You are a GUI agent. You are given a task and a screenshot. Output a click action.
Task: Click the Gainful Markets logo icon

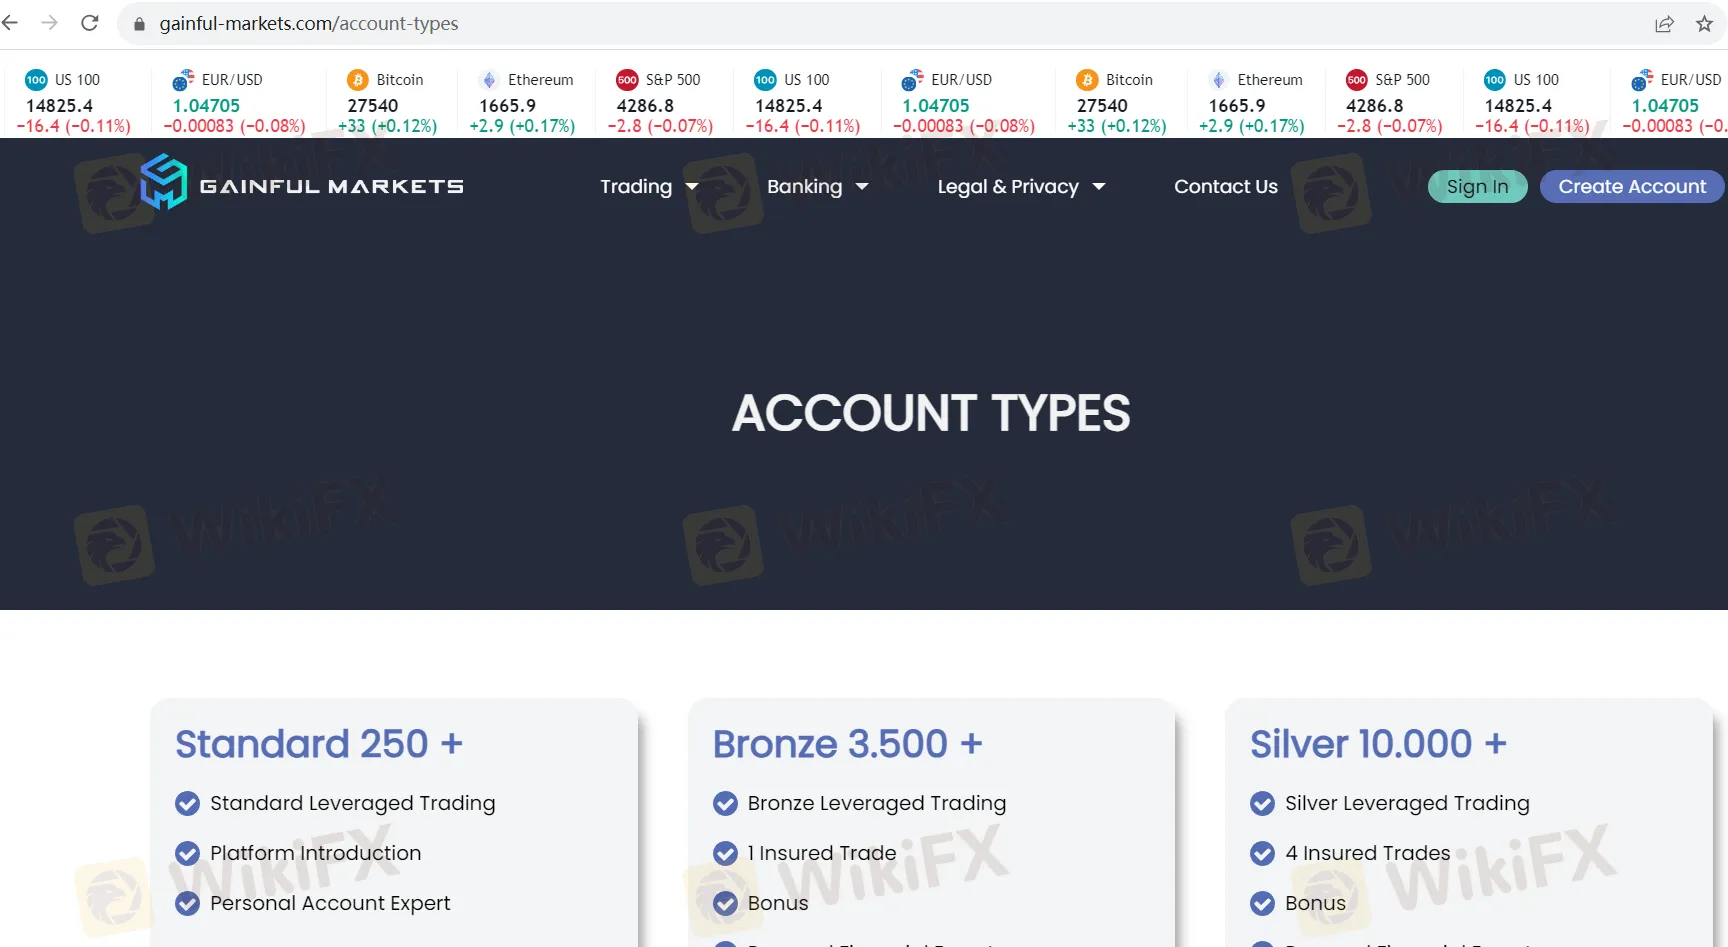(163, 181)
